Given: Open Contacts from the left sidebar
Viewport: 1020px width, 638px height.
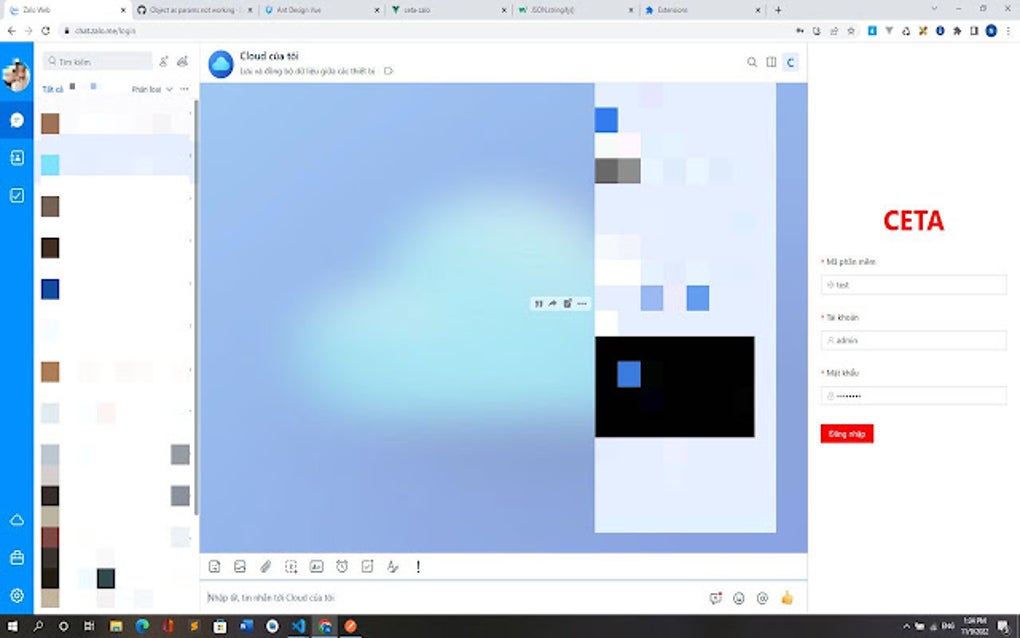Looking at the screenshot, I should point(15,157).
